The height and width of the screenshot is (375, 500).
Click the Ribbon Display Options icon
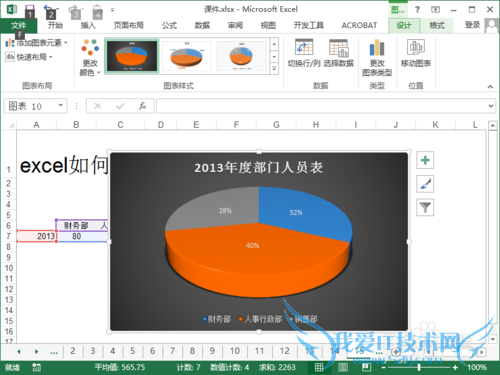(435, 10)
